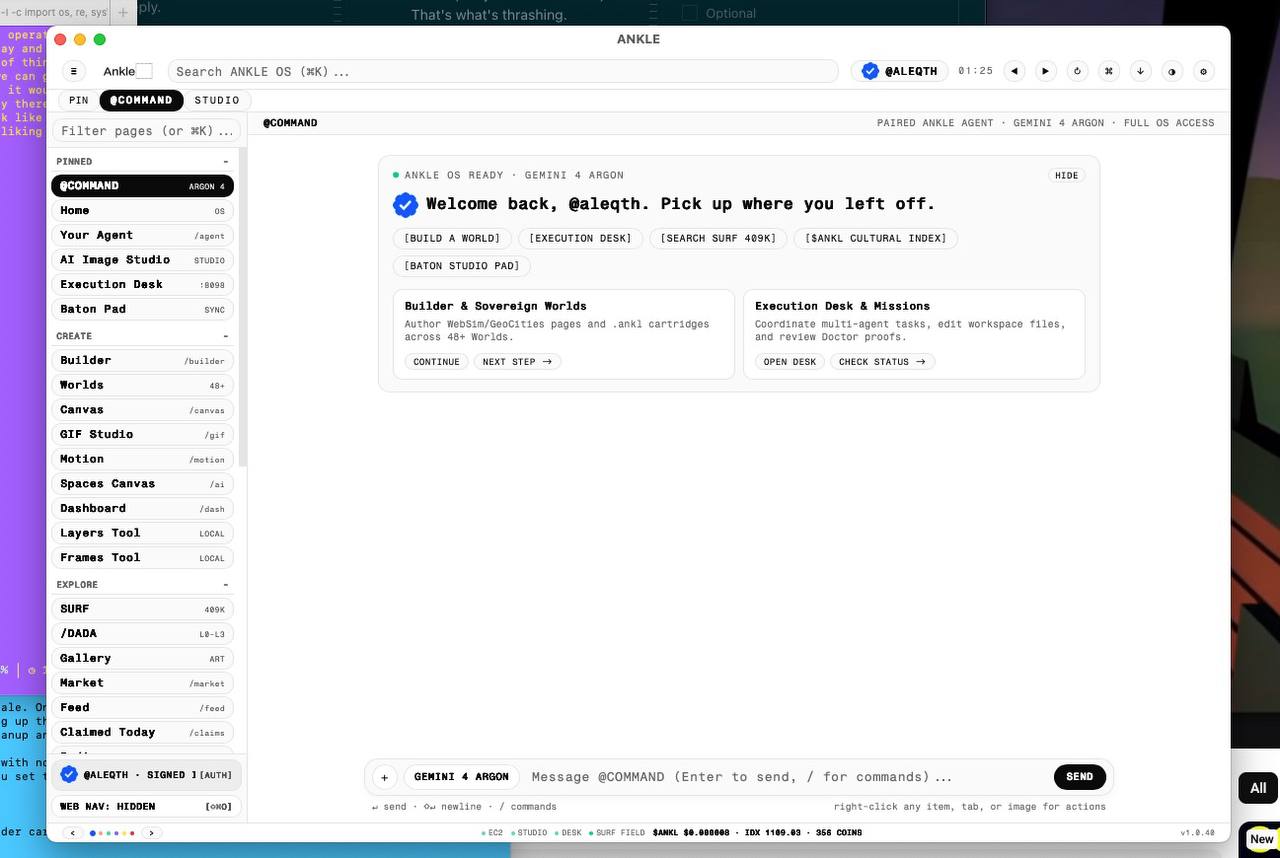Collapse the CREATE section
This screenshot has width=1280, height=858.
coord(226,336)
